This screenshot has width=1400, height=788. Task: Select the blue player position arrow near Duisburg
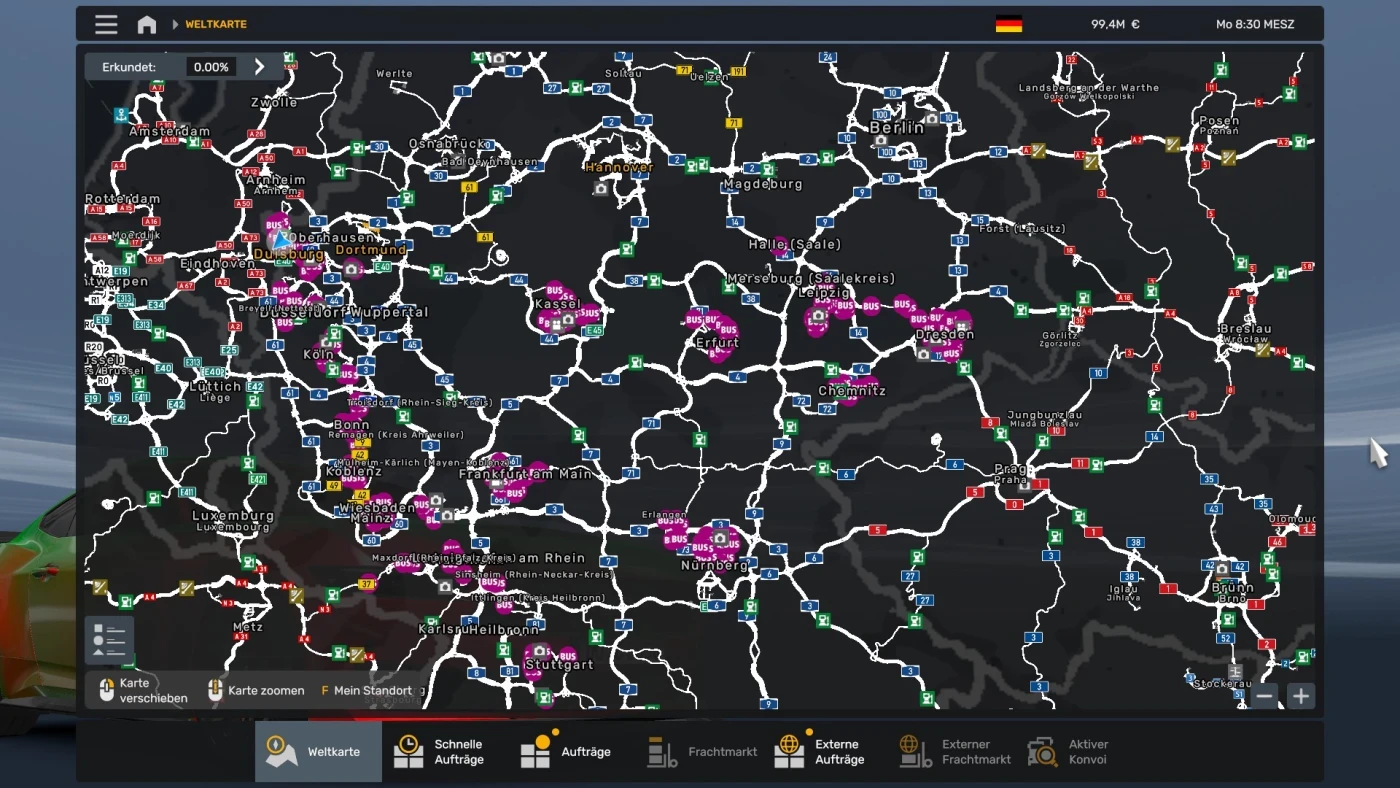pyautogui.click(x=282, y=240)
